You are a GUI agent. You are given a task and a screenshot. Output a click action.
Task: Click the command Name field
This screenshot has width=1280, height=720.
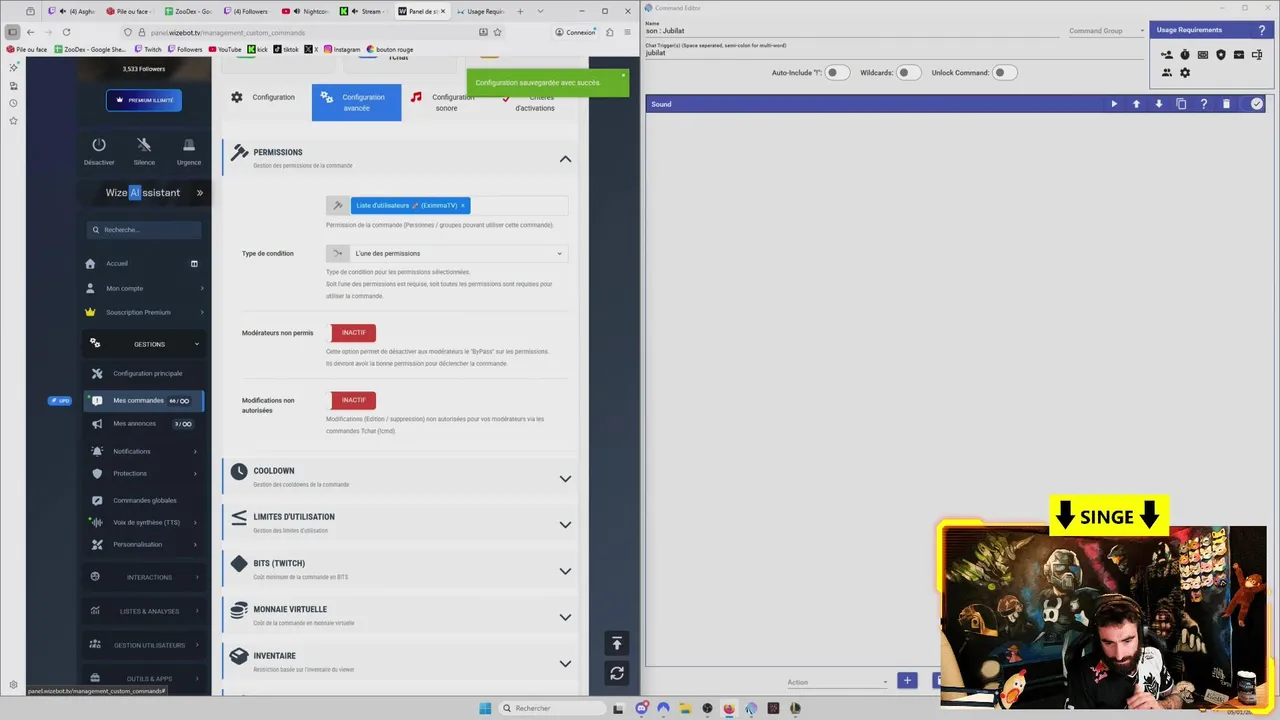[x=852, y=31]
